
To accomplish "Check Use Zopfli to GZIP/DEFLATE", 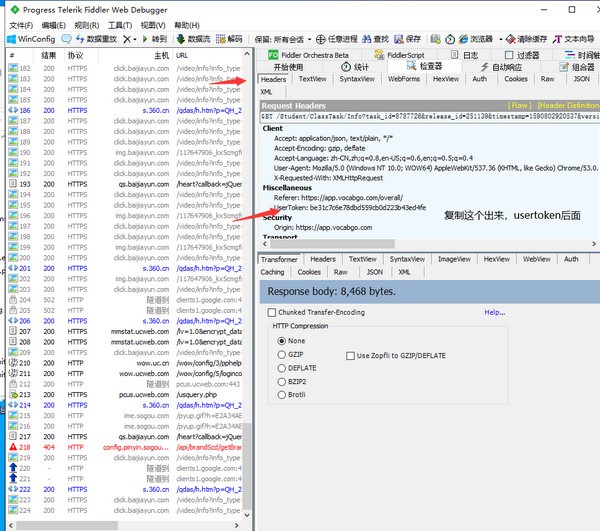I will tap(350, 355).
